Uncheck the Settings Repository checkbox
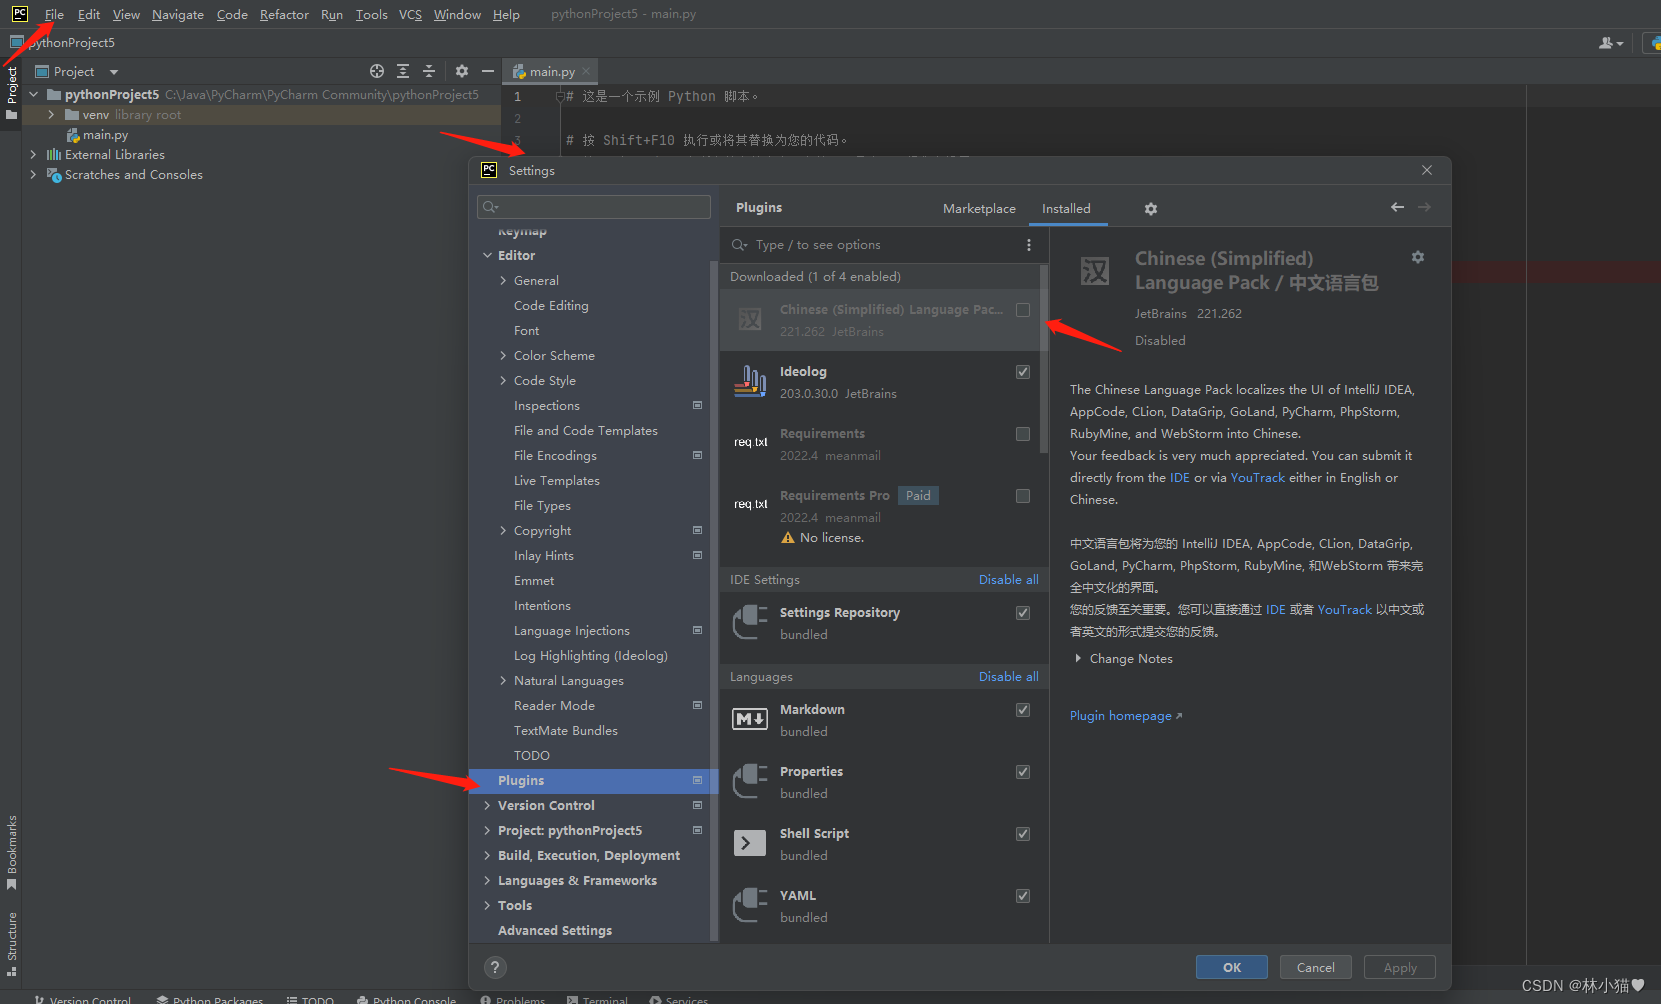Image resolution: width=1661 pixels, height=1004 pixels. (1023, 613)
